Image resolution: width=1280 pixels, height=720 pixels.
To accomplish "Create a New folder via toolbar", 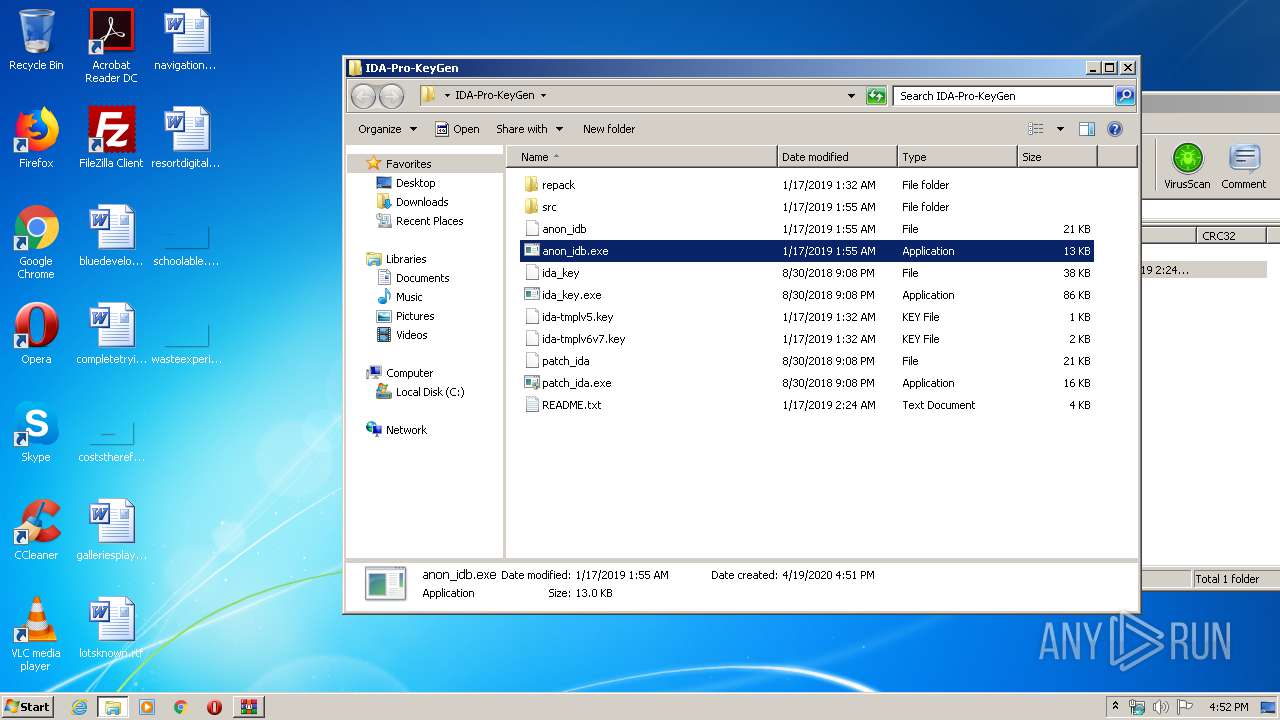I will pyautogui.click(x=609, y=129).
